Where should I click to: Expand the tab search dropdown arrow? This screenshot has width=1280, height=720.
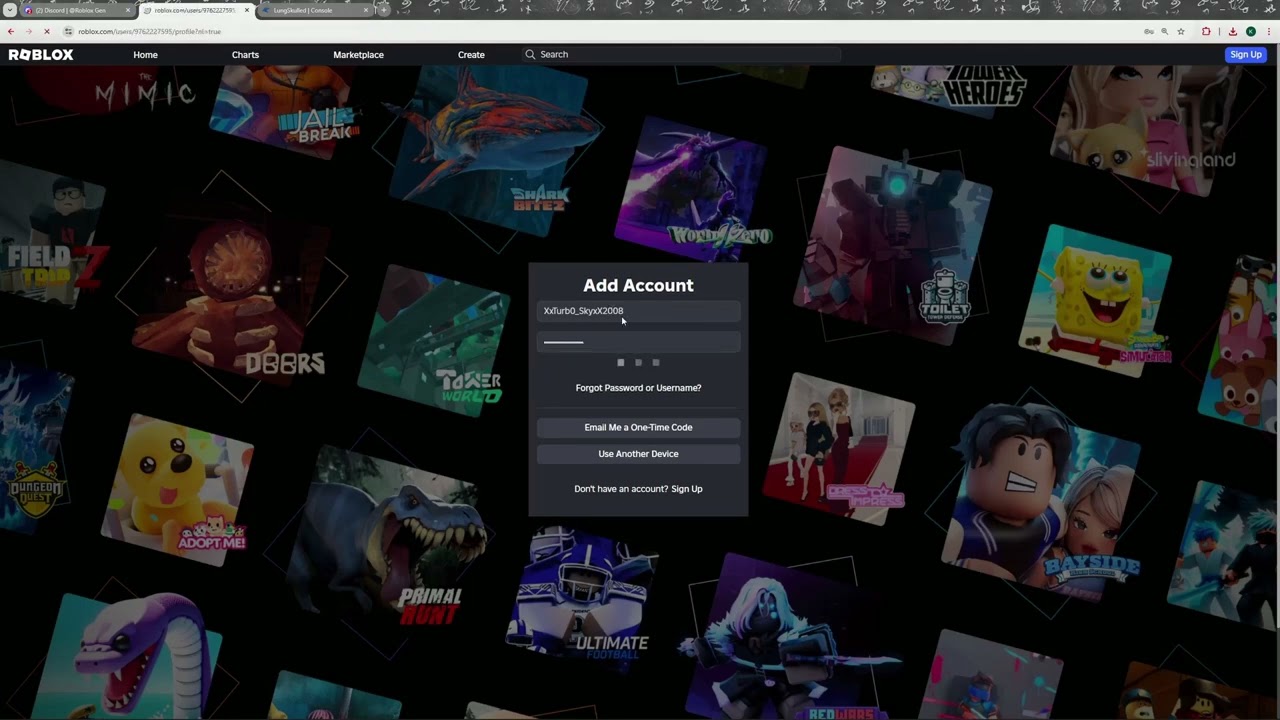tap(11, 10)
